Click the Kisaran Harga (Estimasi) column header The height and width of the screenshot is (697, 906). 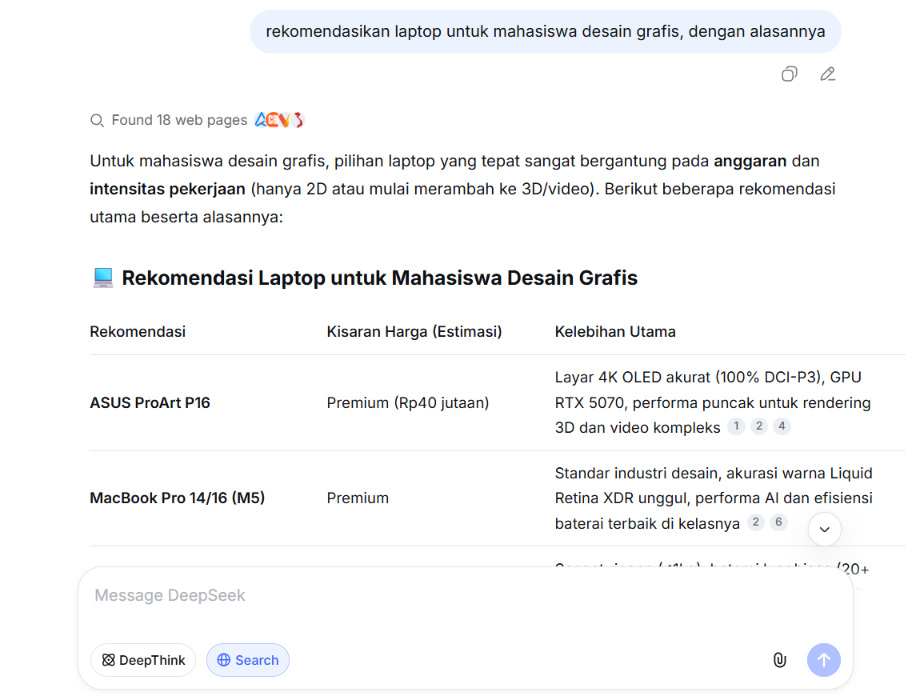click(414, 332)
